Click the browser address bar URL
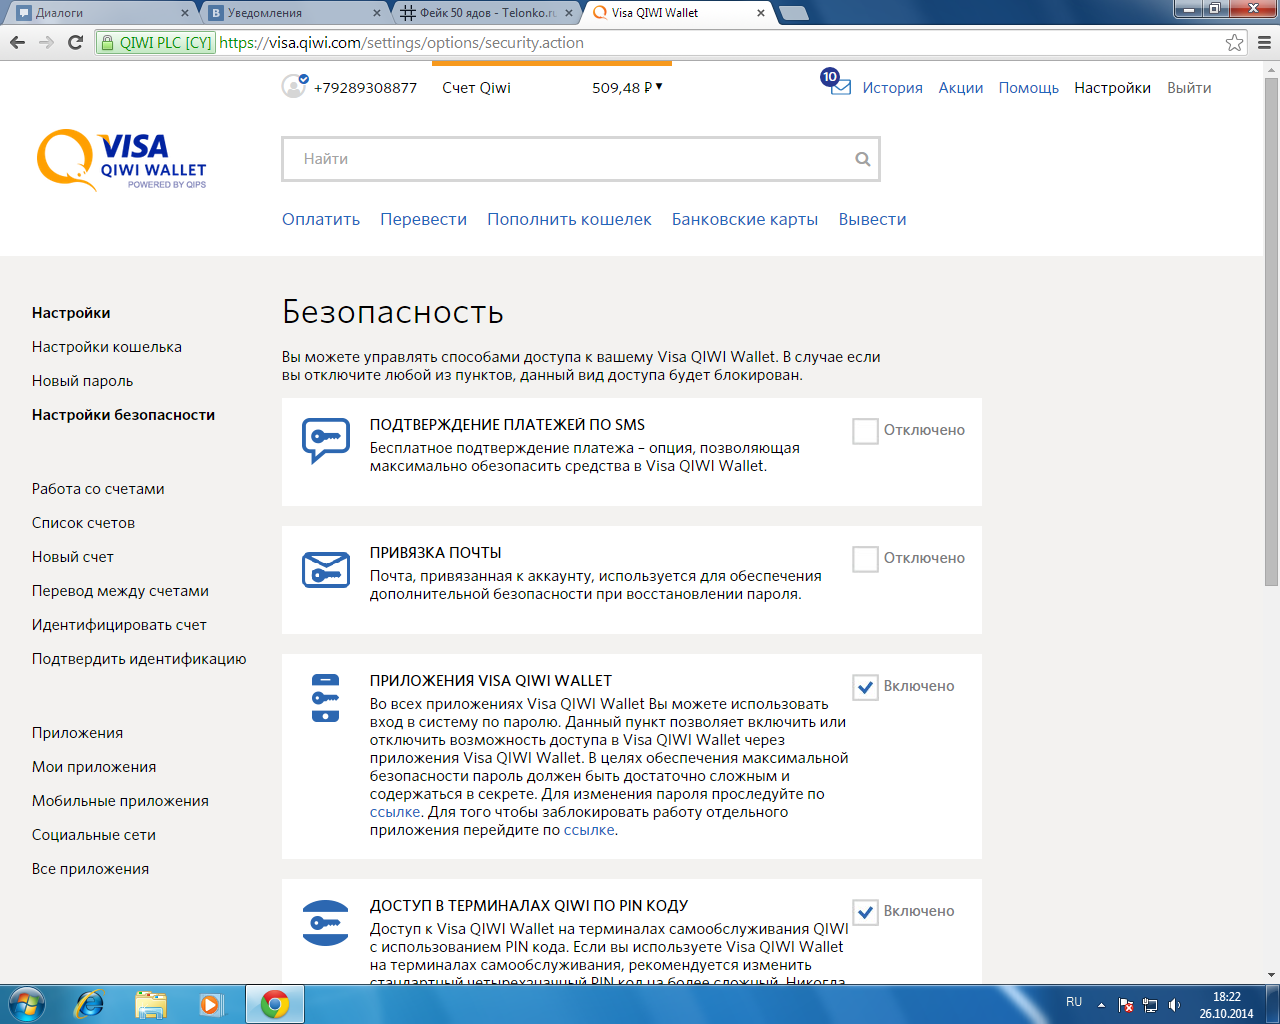This screenshot has height=1024, width=1280. (x=401, y=42)
